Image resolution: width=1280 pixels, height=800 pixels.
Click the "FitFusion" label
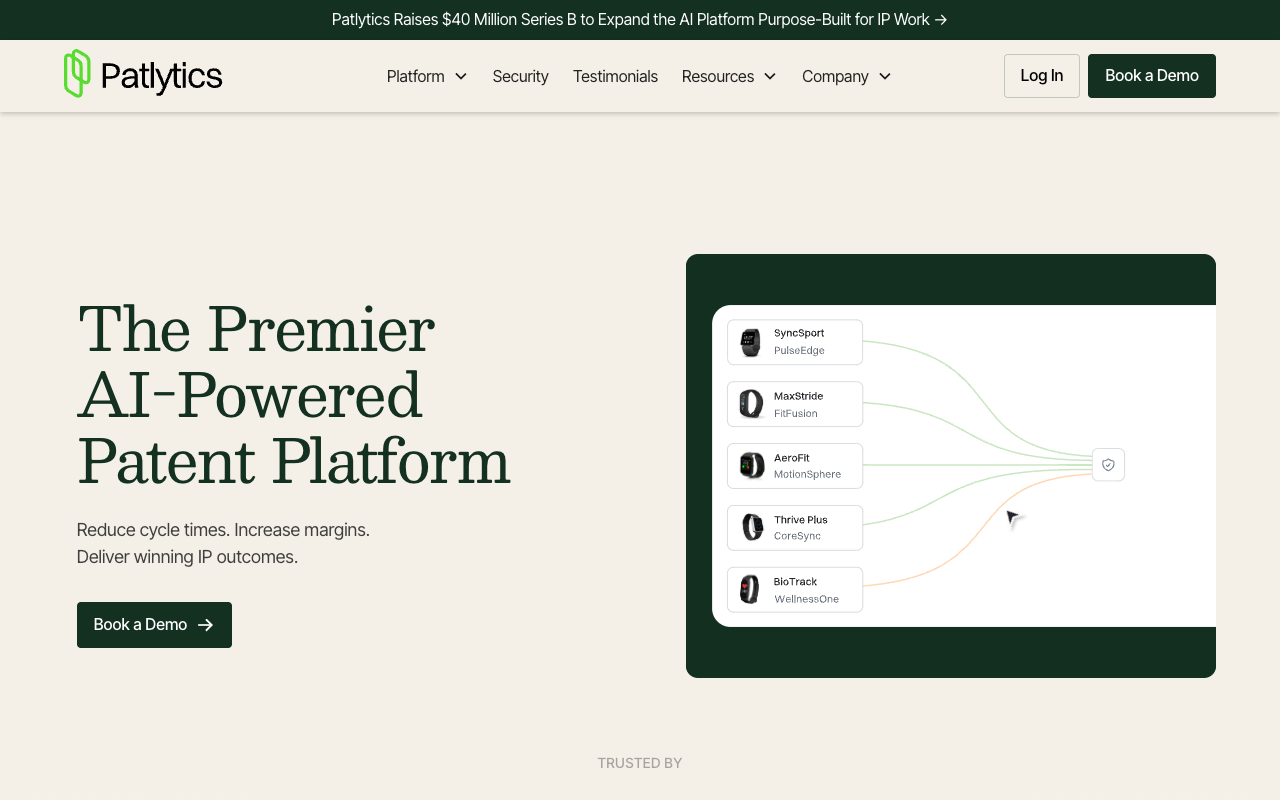coord(796,413)
